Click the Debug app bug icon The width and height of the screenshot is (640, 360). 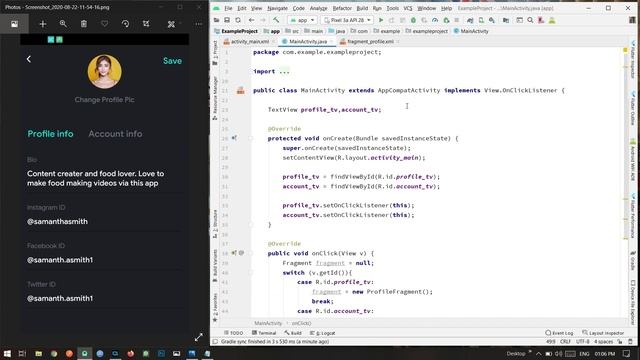(413, 20)
